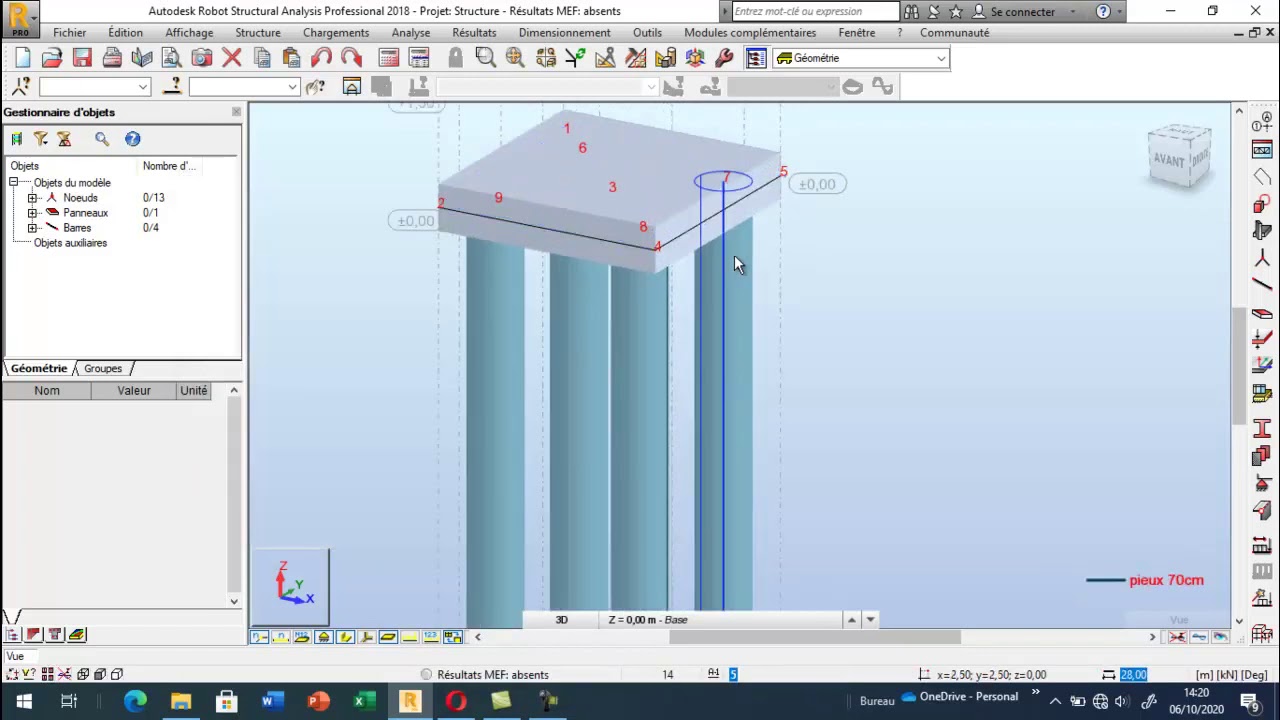Open Microsoft Word from the taskbar
This screenshot has width=1280, height=720.
pyautogui.click(x=272, y=701)
